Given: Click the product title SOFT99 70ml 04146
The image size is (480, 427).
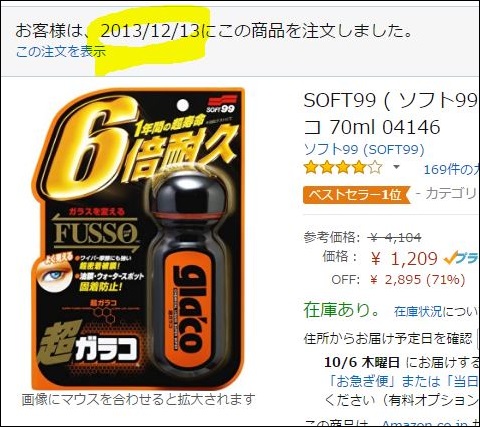Looking at the screenshot, I should (x=391, y=113).
